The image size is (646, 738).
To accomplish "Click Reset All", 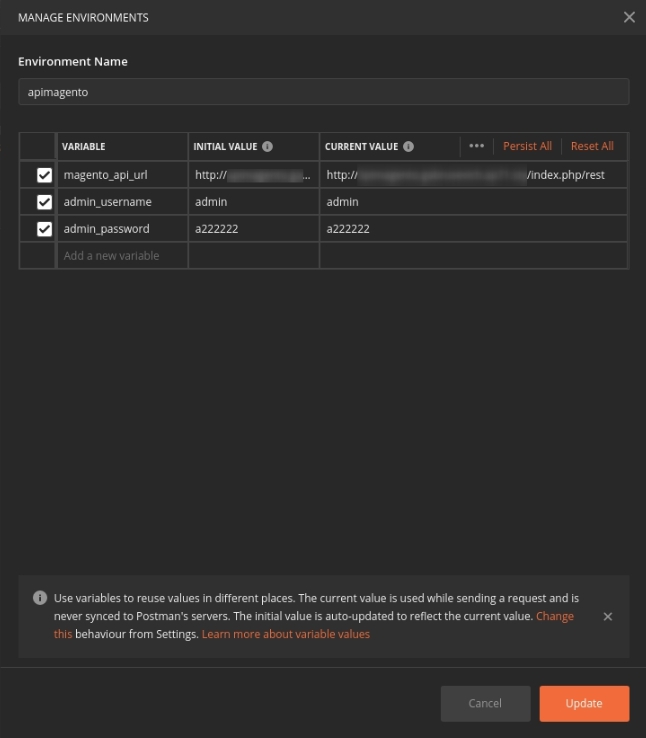I will 592,146.
